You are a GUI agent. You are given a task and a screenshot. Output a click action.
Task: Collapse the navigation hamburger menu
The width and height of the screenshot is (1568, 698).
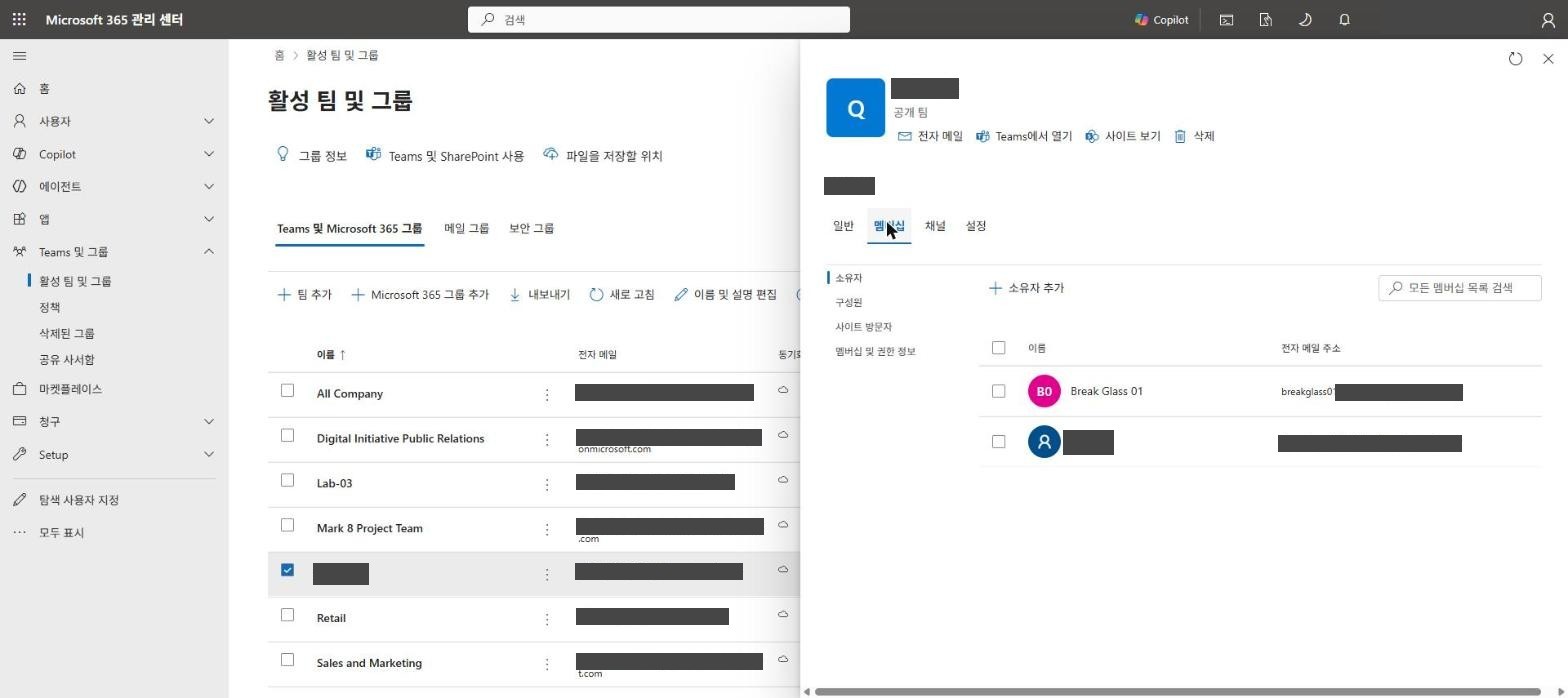coord(20,56)
